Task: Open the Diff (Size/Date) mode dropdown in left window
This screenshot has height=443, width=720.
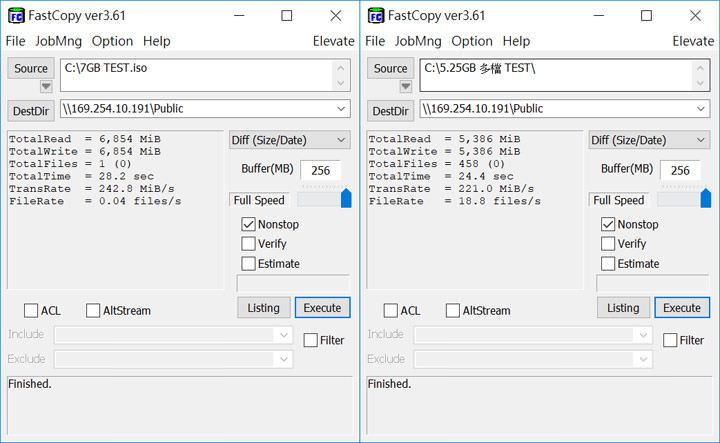Action: 288,140
